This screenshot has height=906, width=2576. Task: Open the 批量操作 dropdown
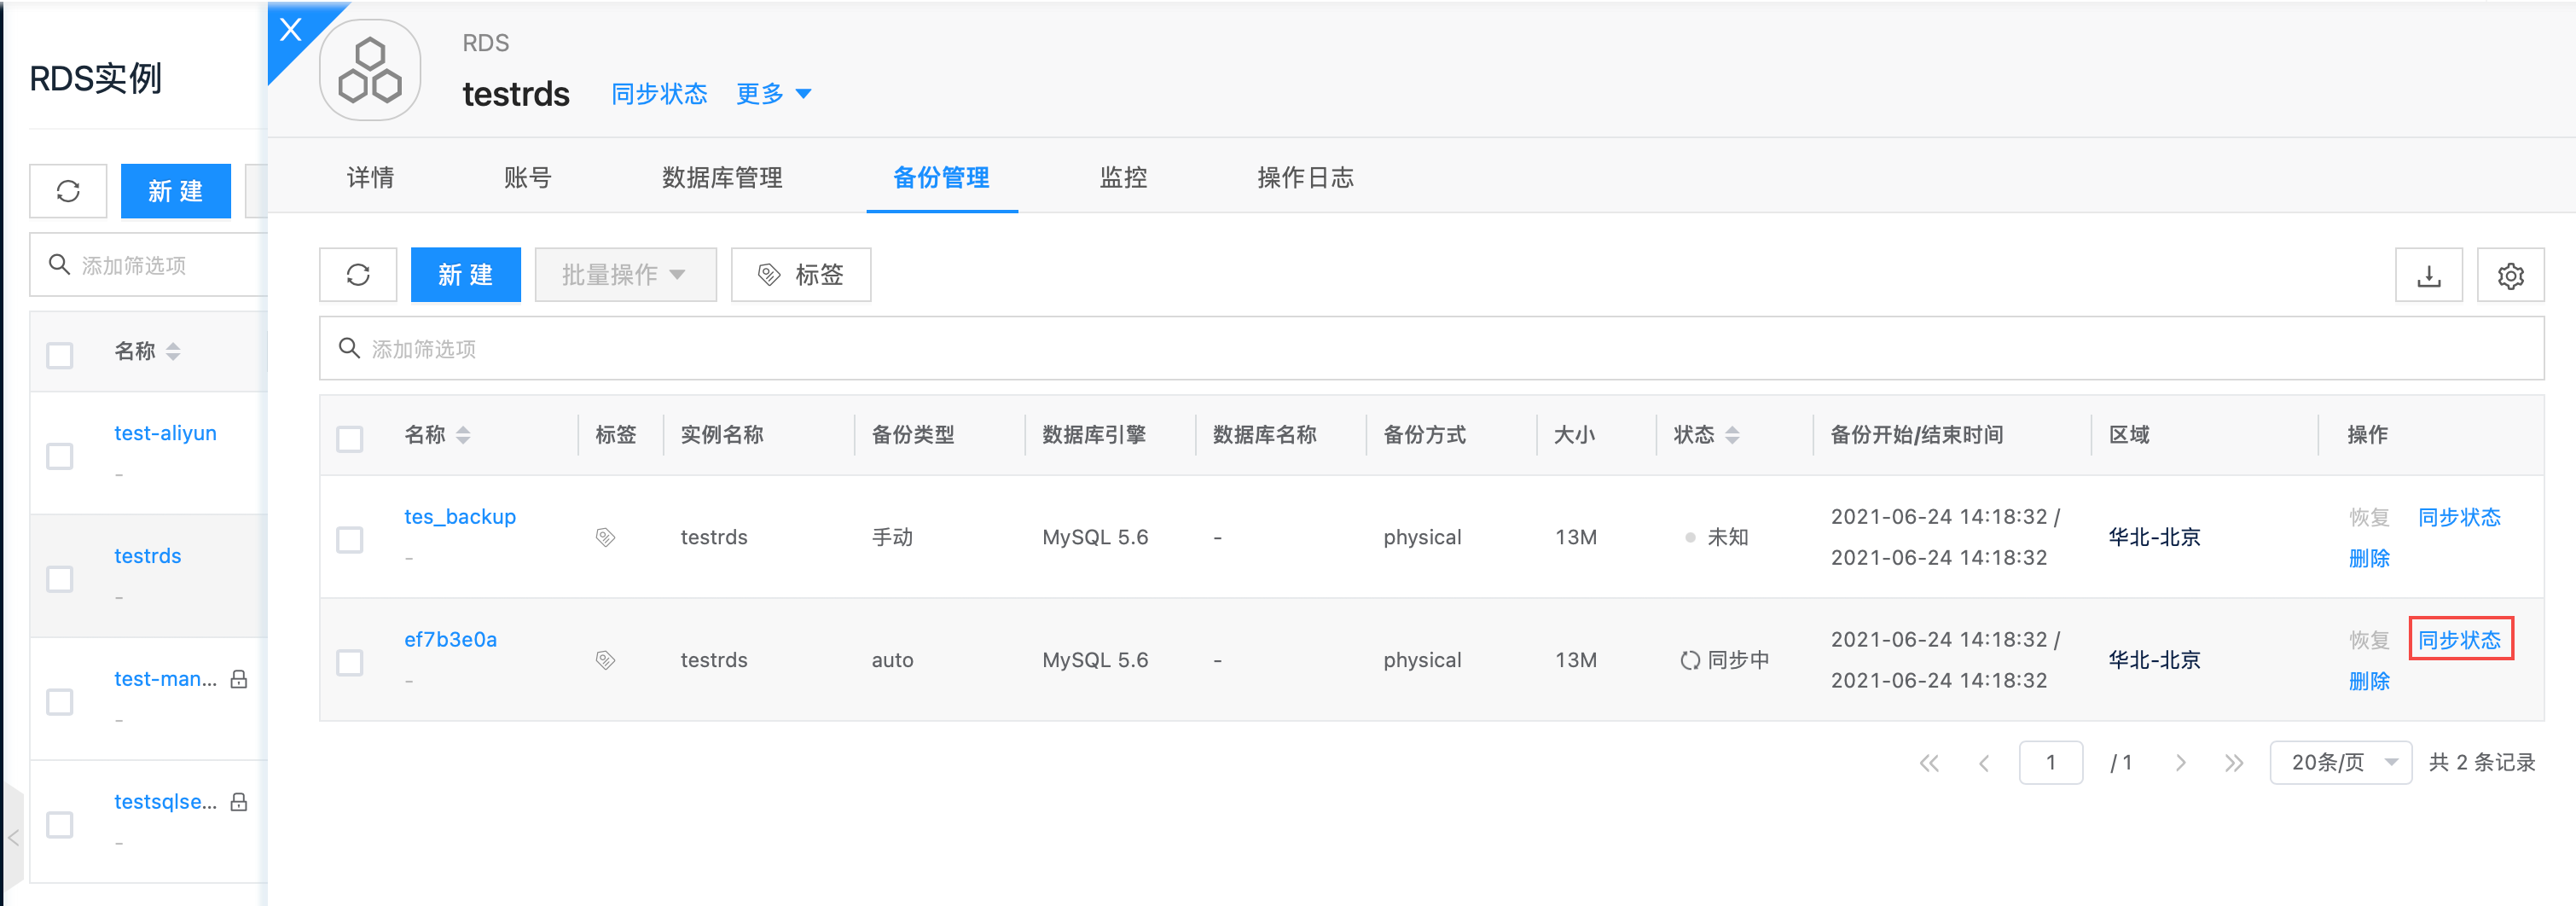pos(625,275)
